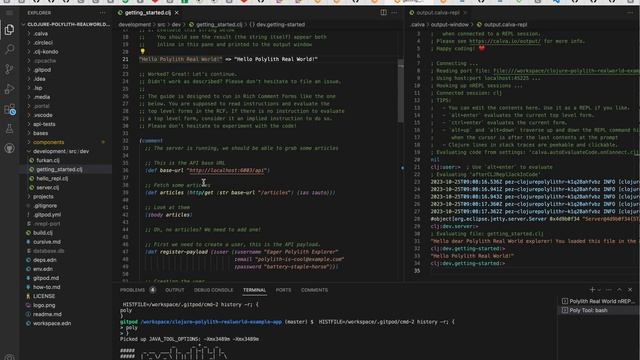Open the hamburger application menu
This screenshot has height=360, width=640.
point(9,13)
